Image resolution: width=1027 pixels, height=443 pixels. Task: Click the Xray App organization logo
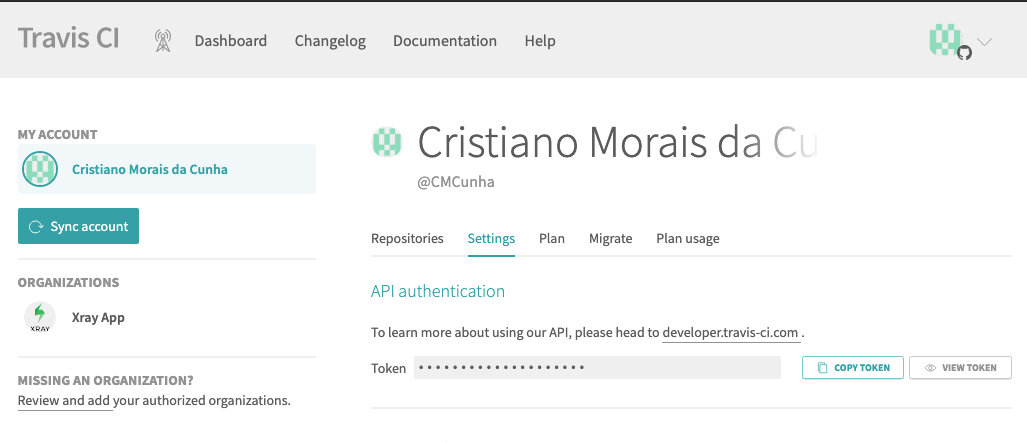click(x=40, y=317)
